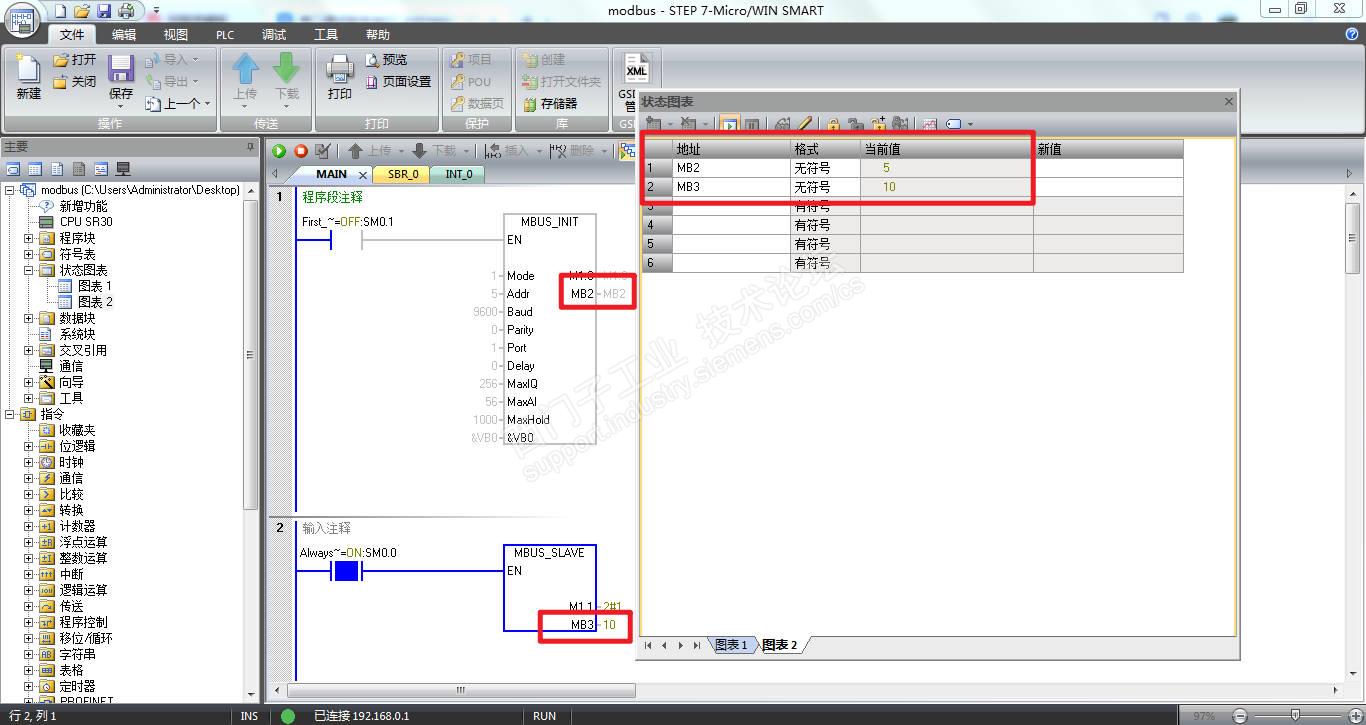Click the 关闭 (Close) project button
The width and height of the screenshot is (1366, 725).
pyautogui.click(x=75, y=82)
